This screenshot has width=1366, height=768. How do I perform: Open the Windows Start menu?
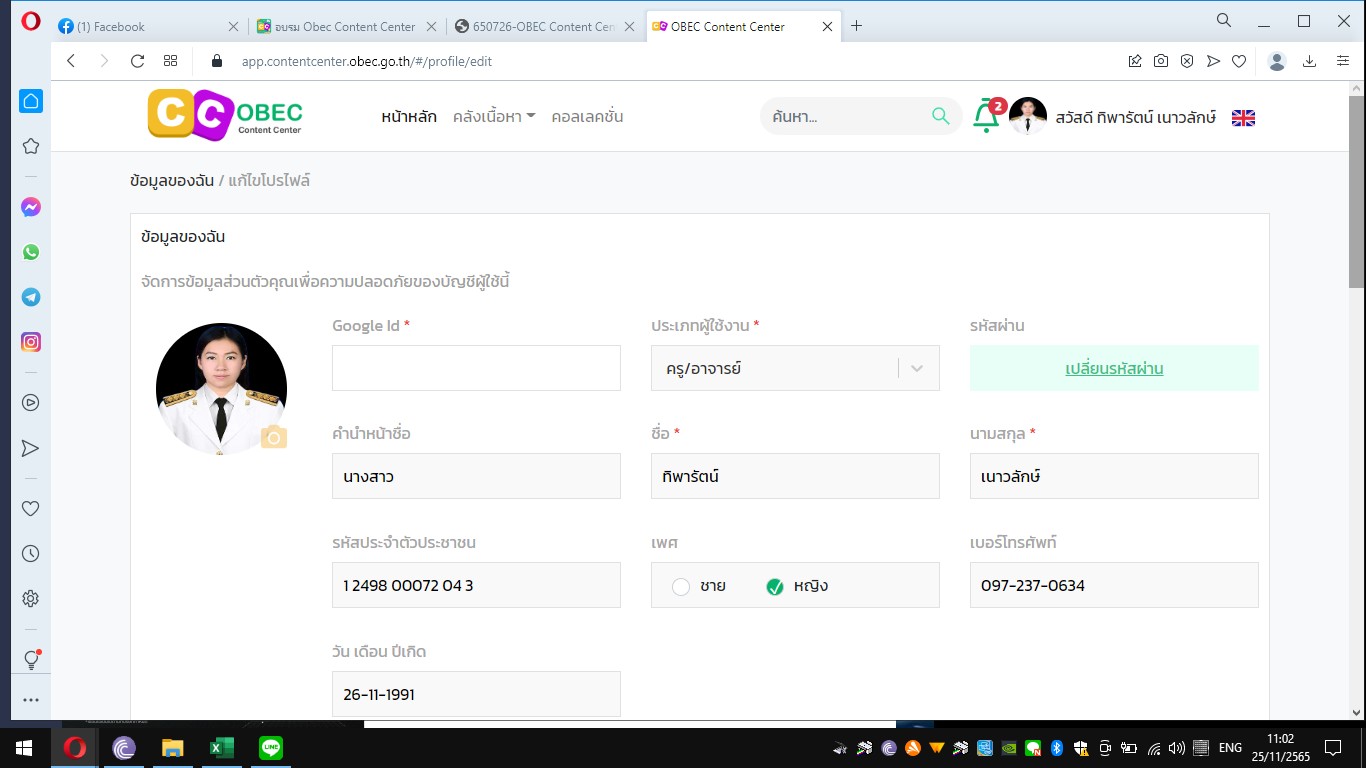point(24,747)
